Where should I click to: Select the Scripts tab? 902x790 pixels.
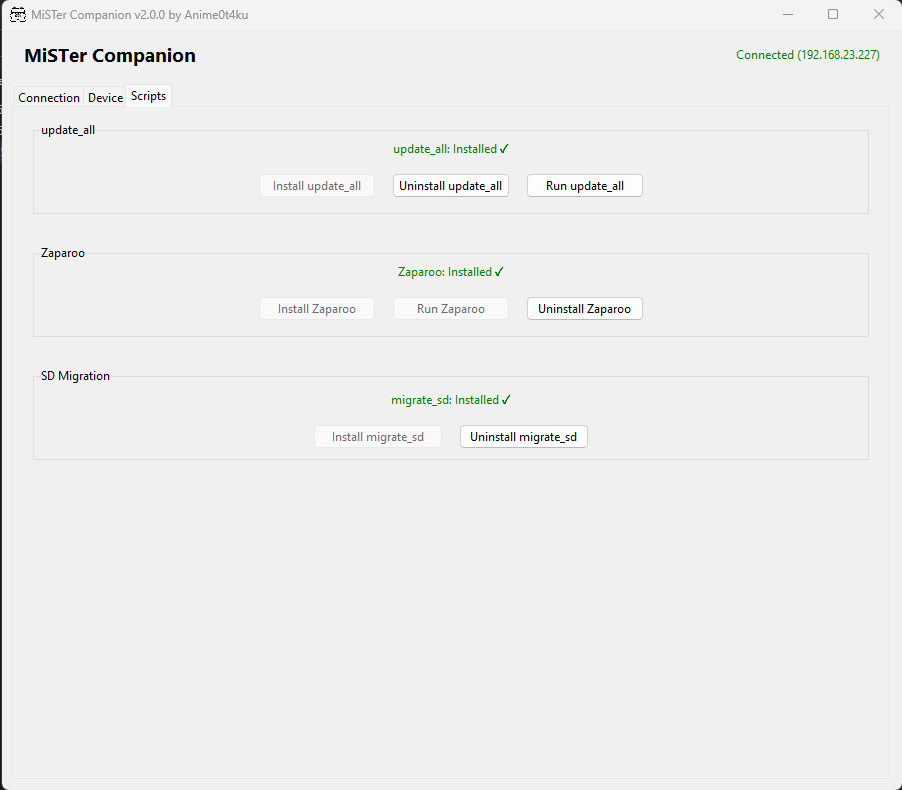[x=148, y=96]
